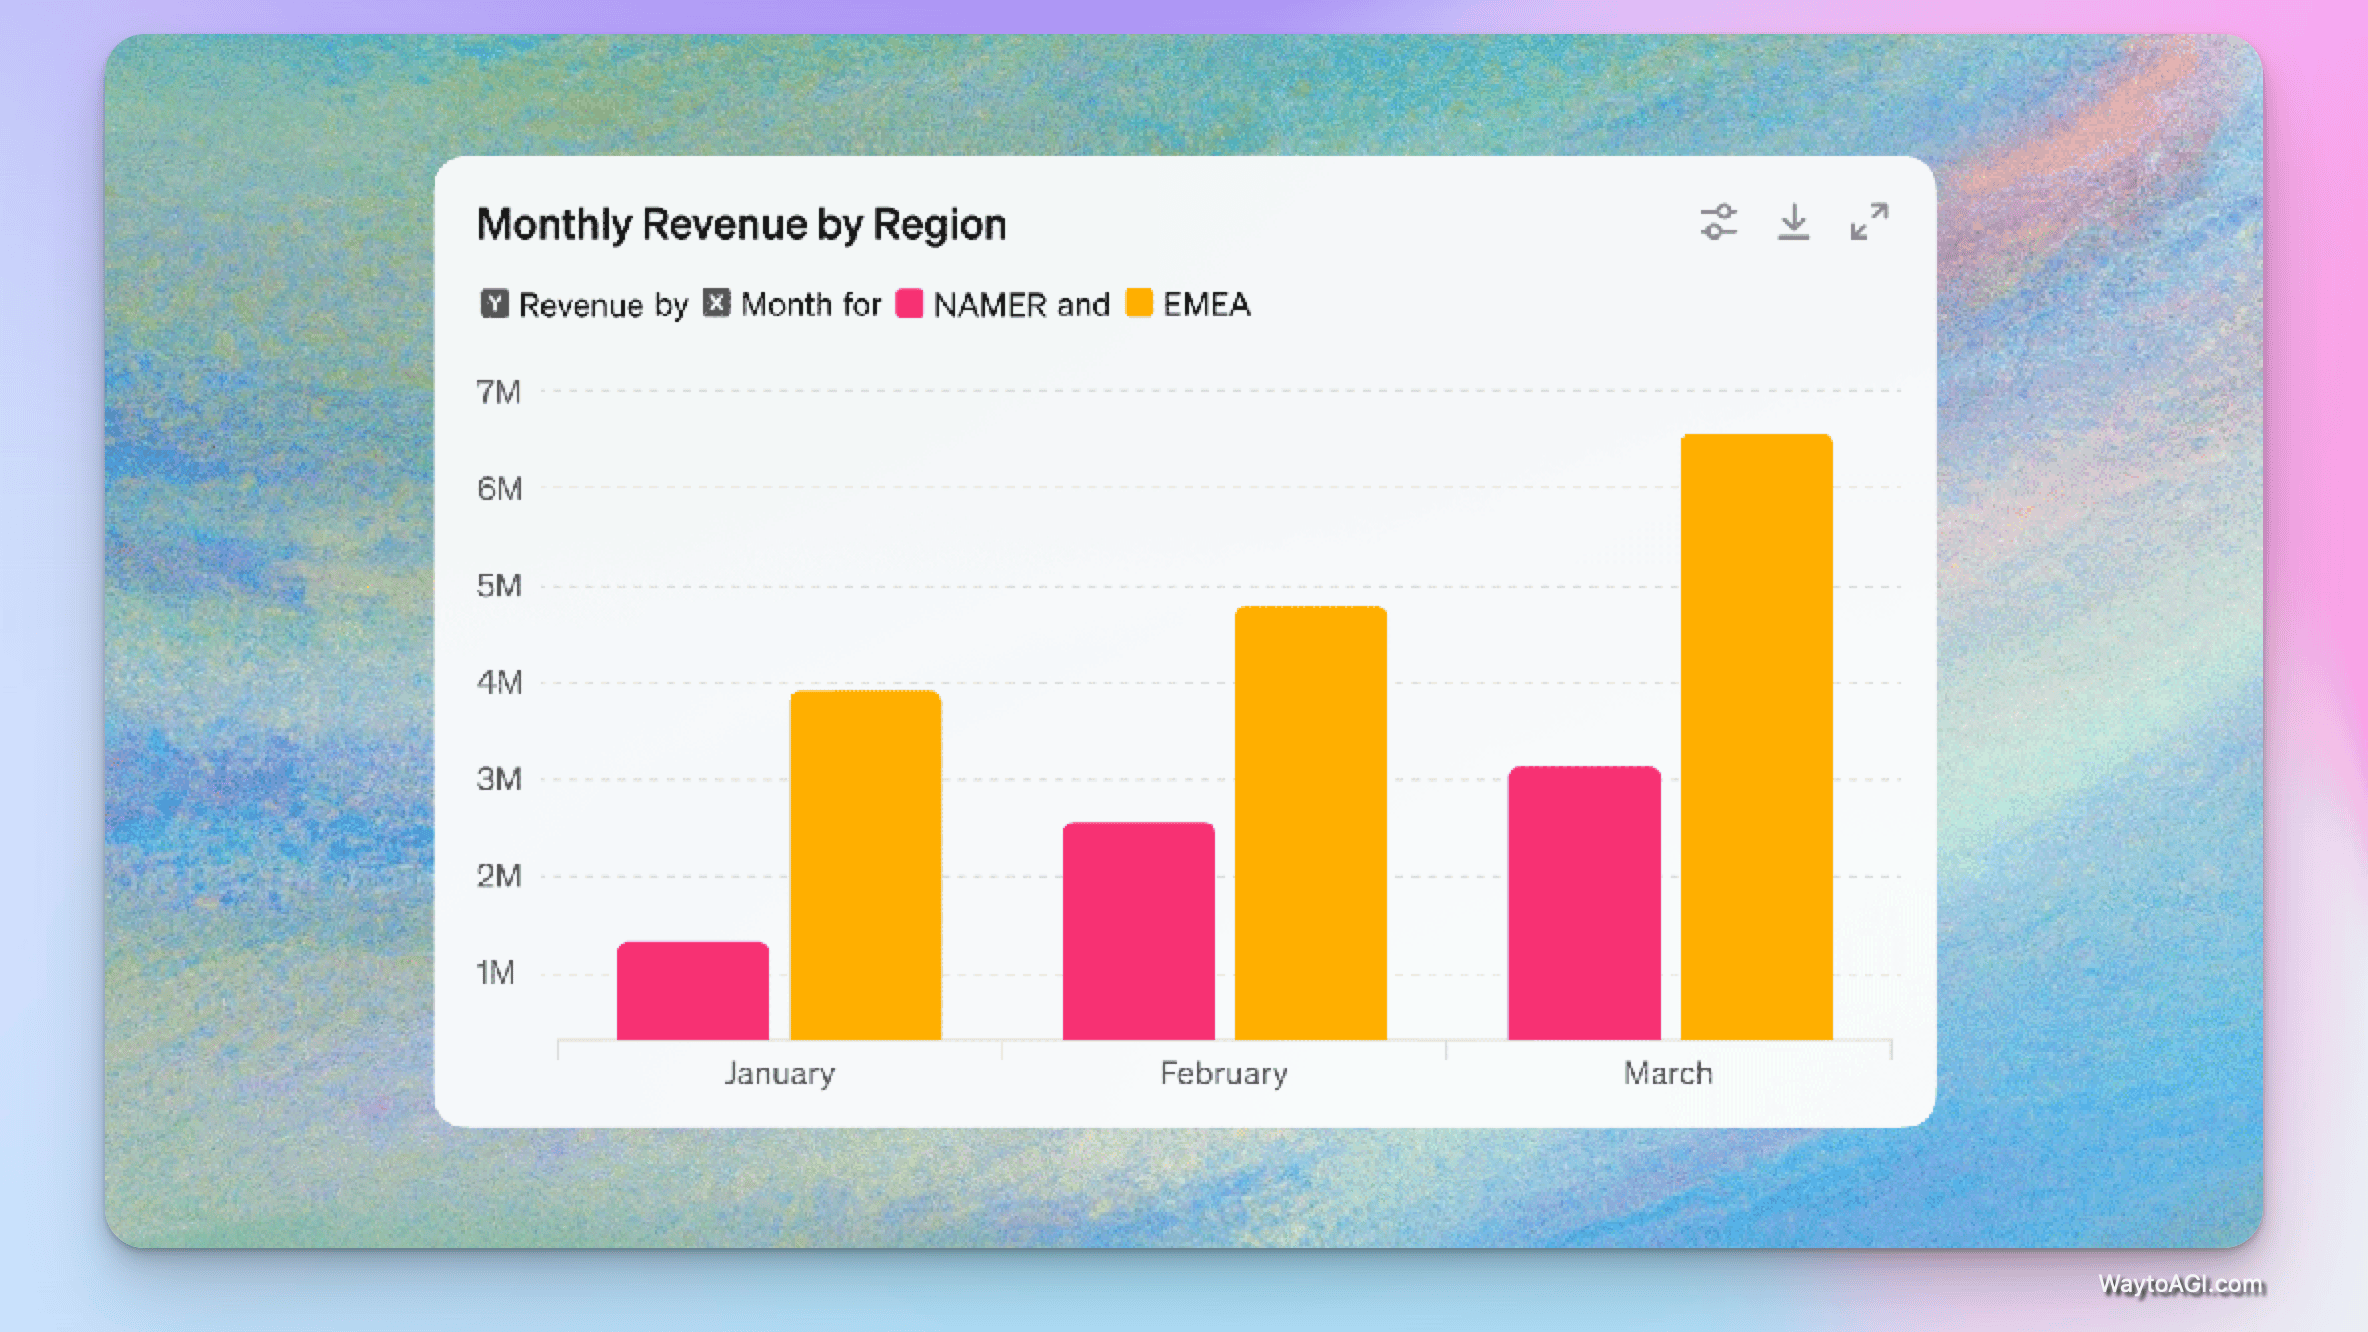
Task: Select the orange EMEA legend swatch
Action: [x=1139, y=303]
